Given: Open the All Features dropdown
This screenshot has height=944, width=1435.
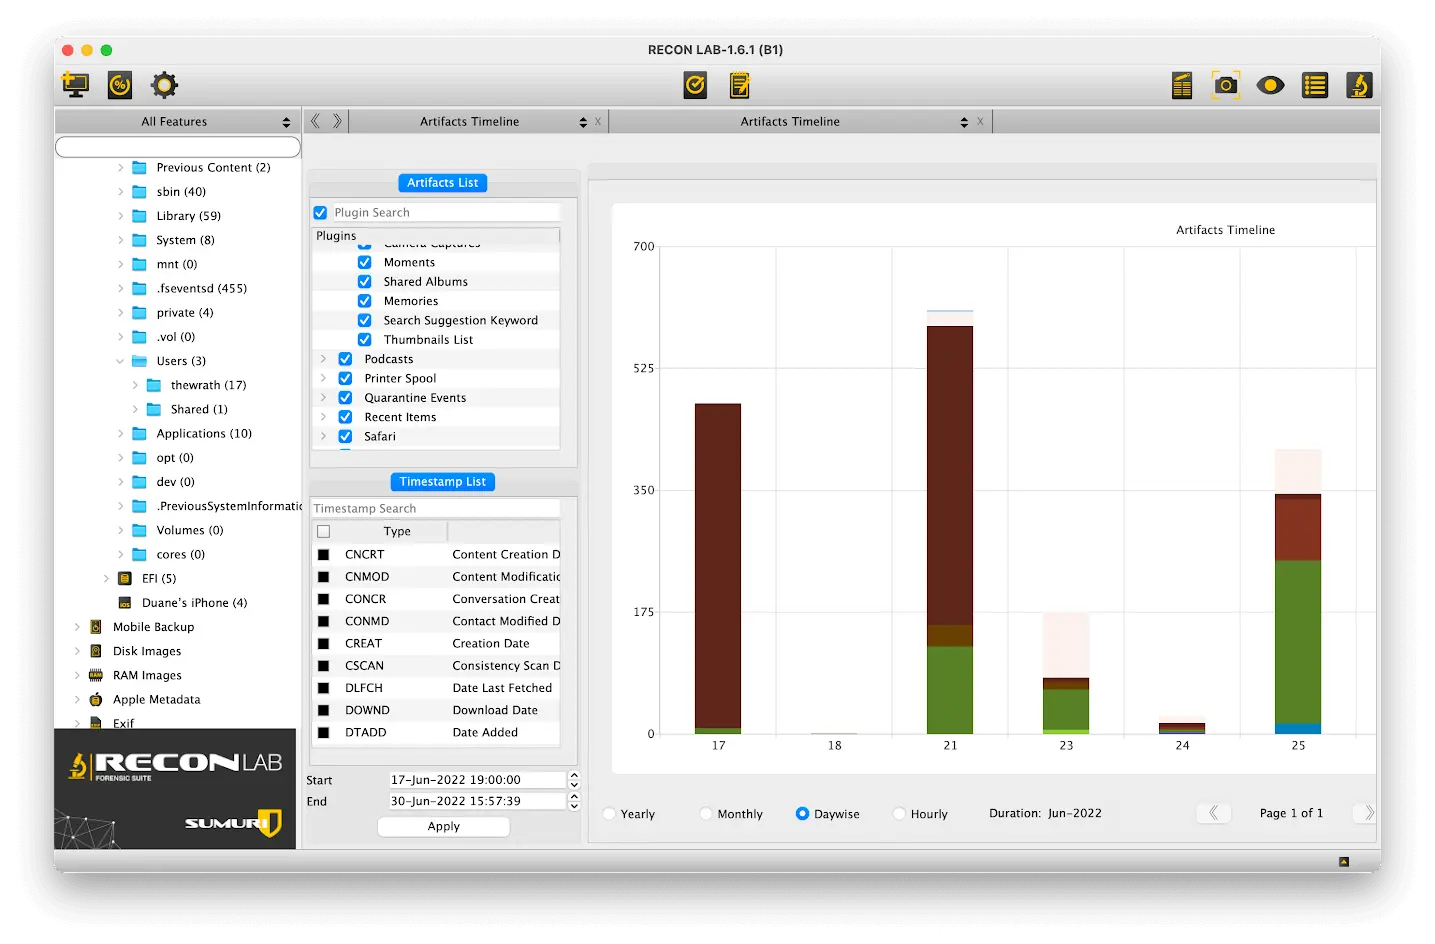Looking at the screenshot, I should (x=176, y=122).
